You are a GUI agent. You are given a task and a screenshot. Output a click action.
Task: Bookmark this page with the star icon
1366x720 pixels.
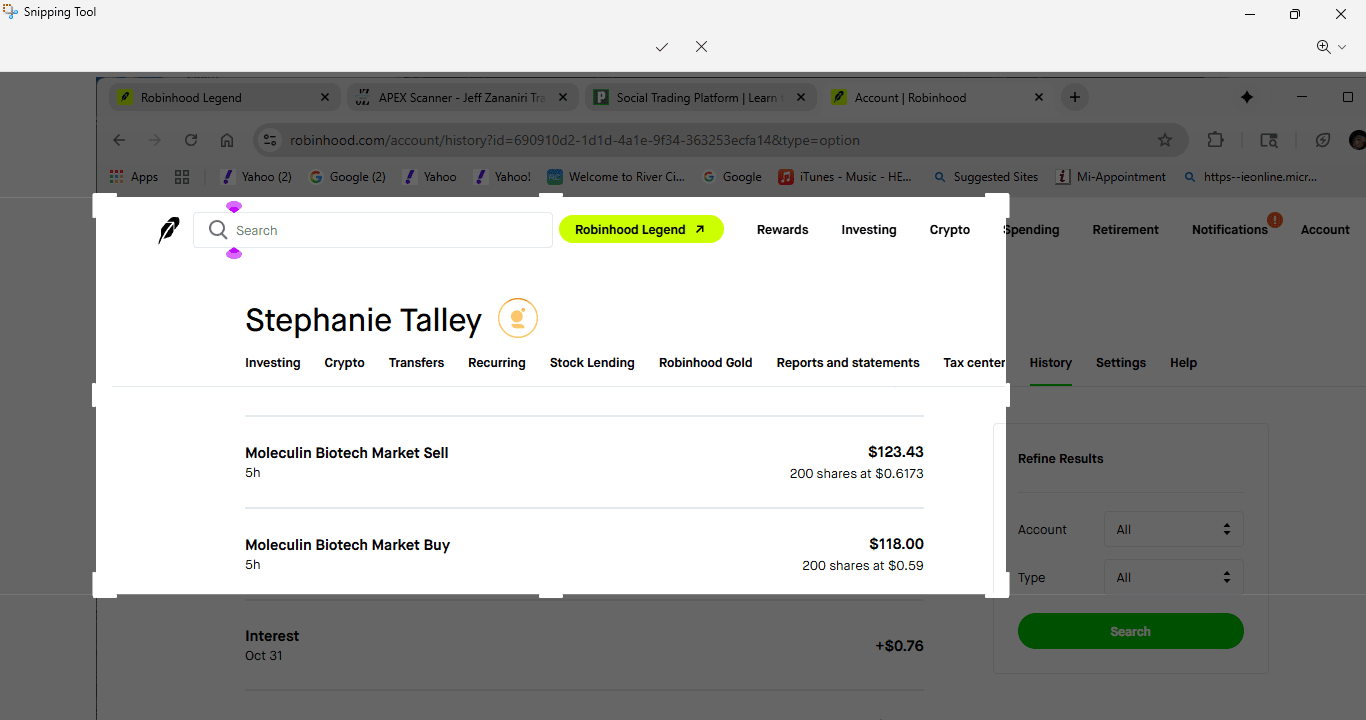[1165, 141]
